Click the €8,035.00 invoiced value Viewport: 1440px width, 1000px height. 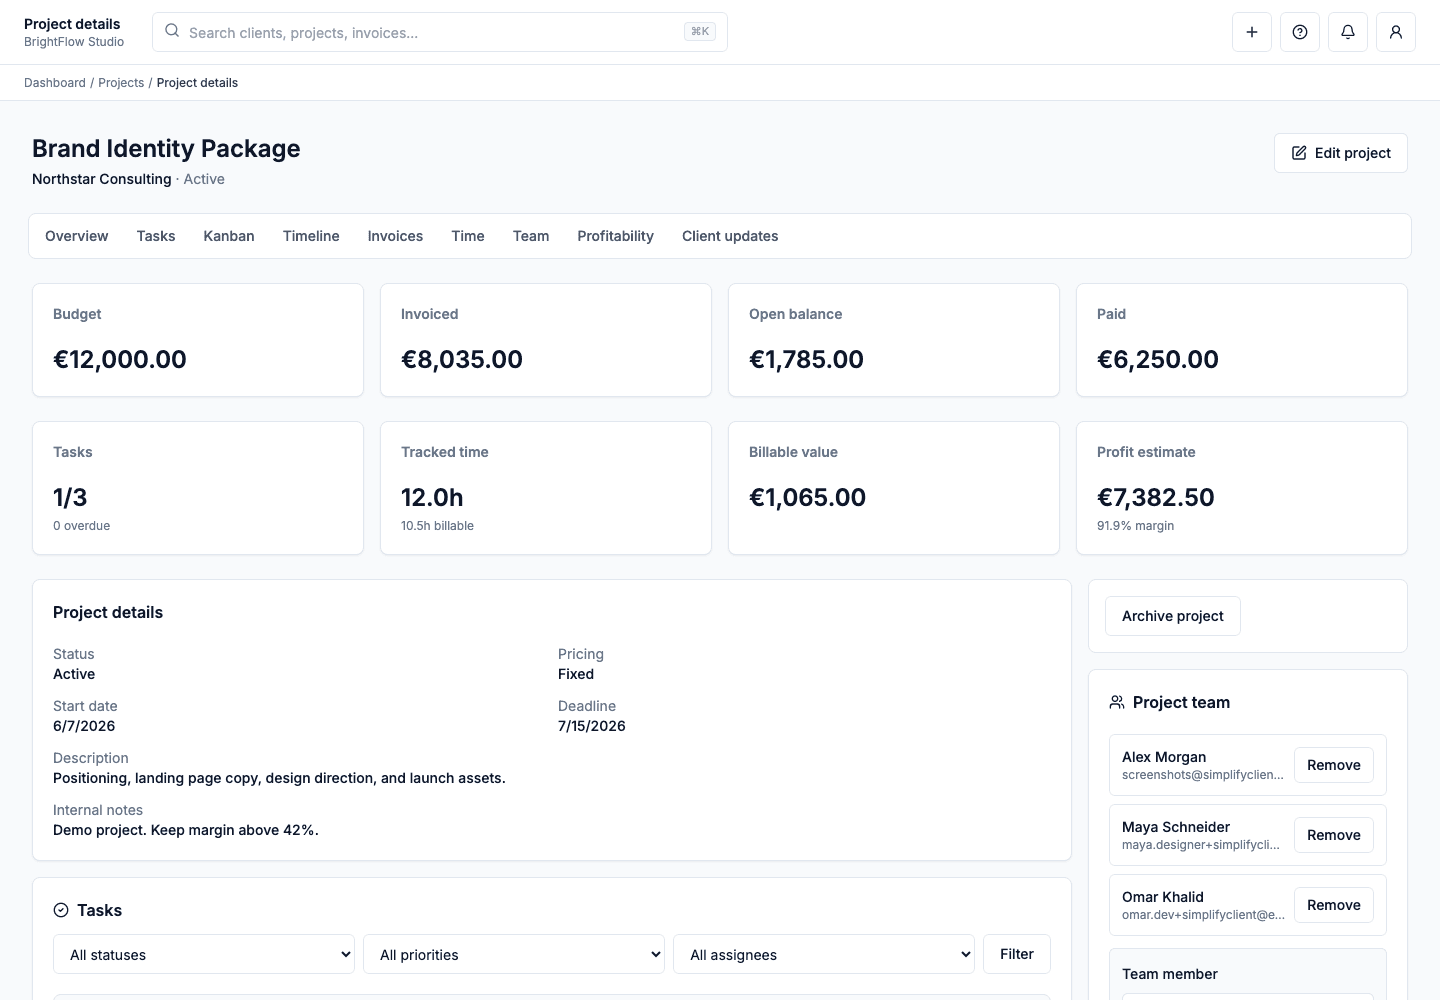(462, 359)
